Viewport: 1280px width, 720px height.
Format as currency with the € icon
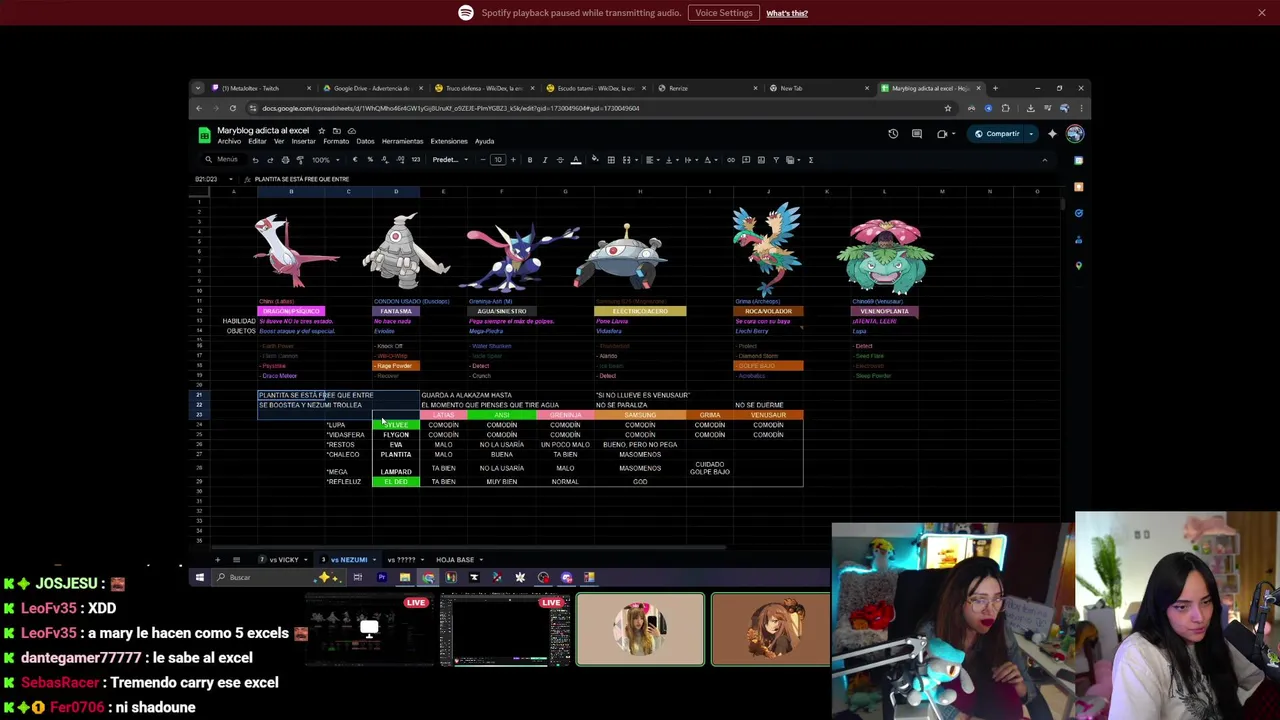(x=355, y=160)
